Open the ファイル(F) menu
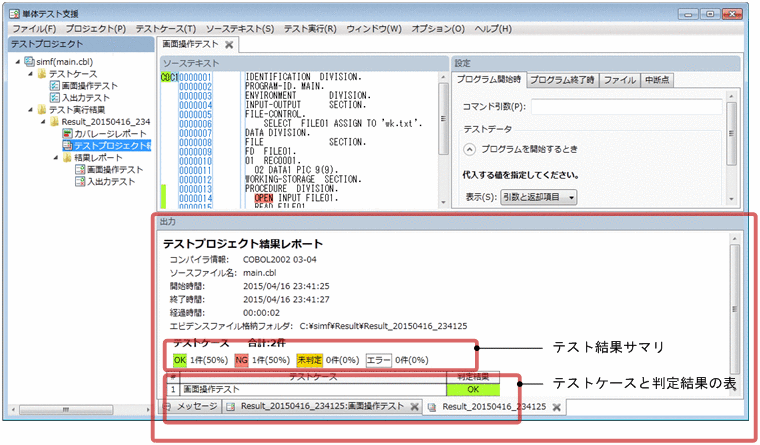The height and width of the screenshot is (445, 760). coord(34,29)
